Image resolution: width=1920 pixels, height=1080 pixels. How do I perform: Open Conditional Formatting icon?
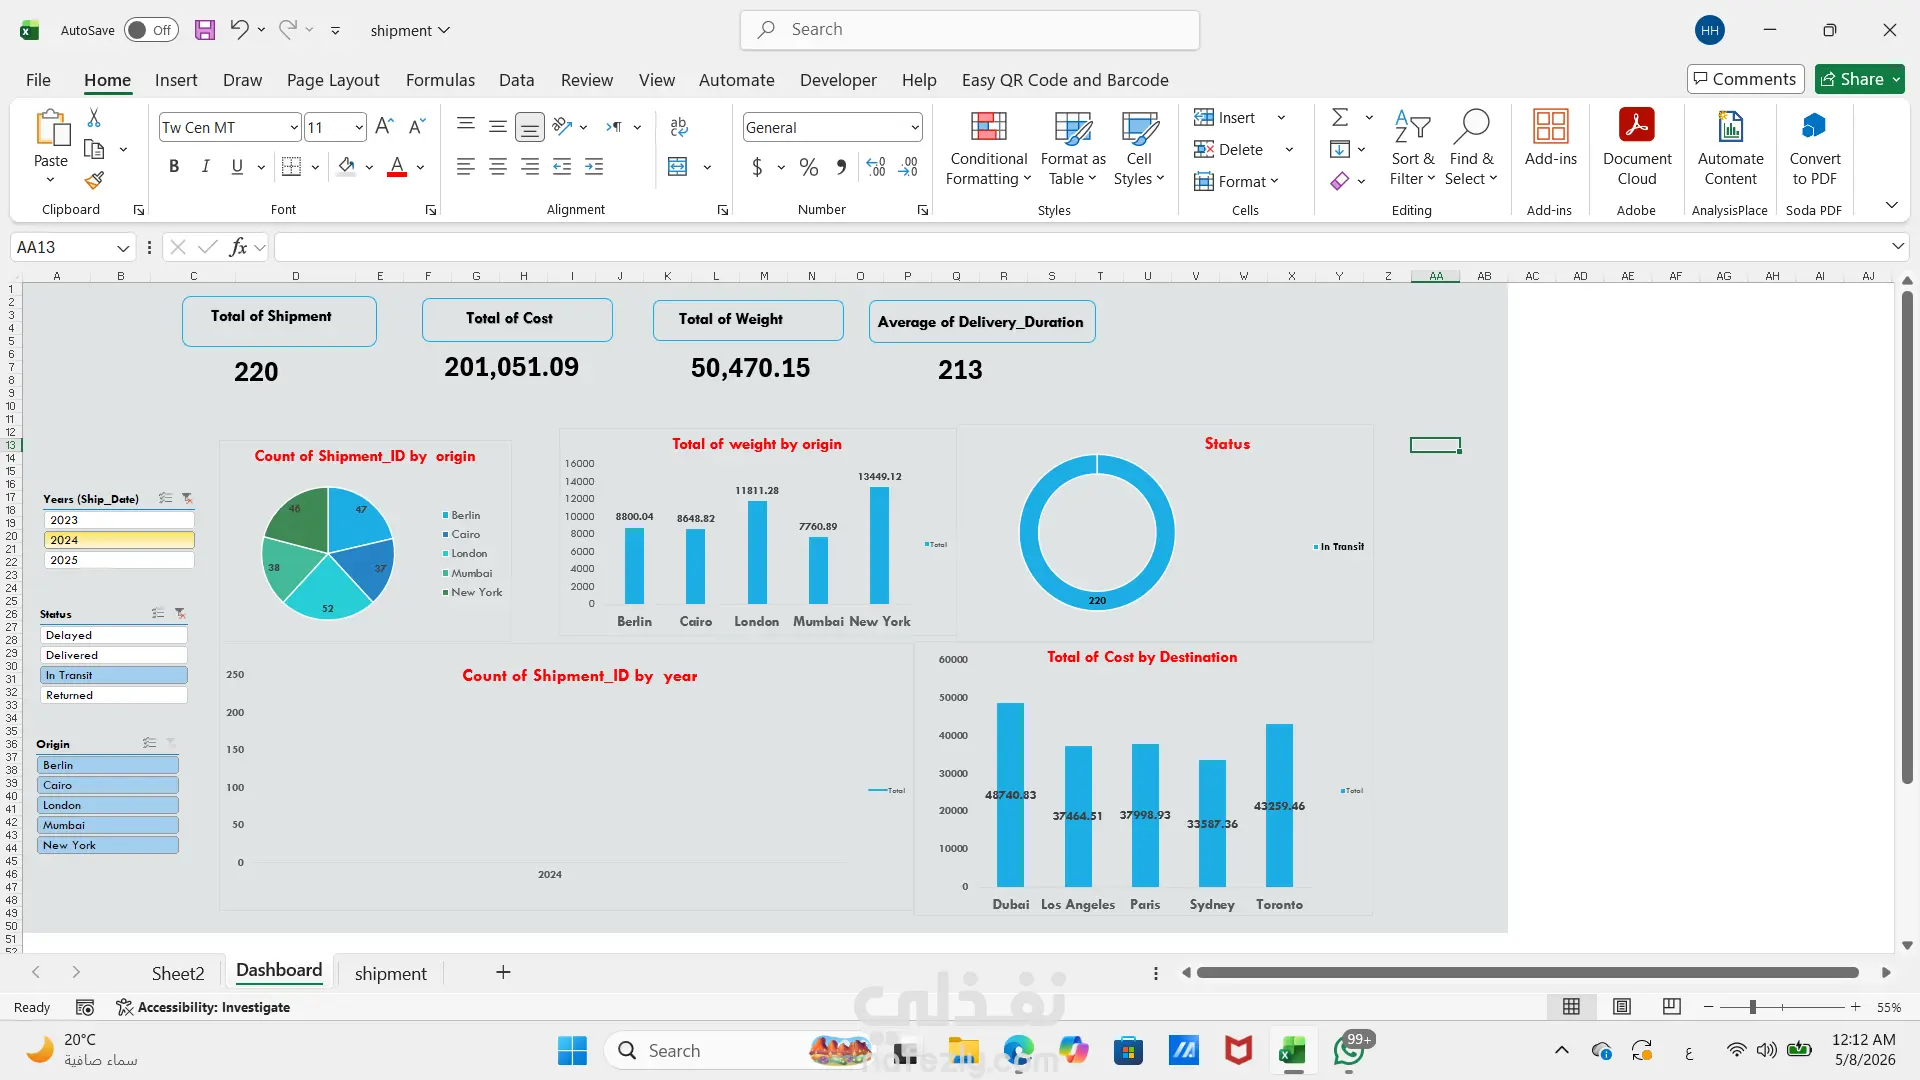coord(988,127)
